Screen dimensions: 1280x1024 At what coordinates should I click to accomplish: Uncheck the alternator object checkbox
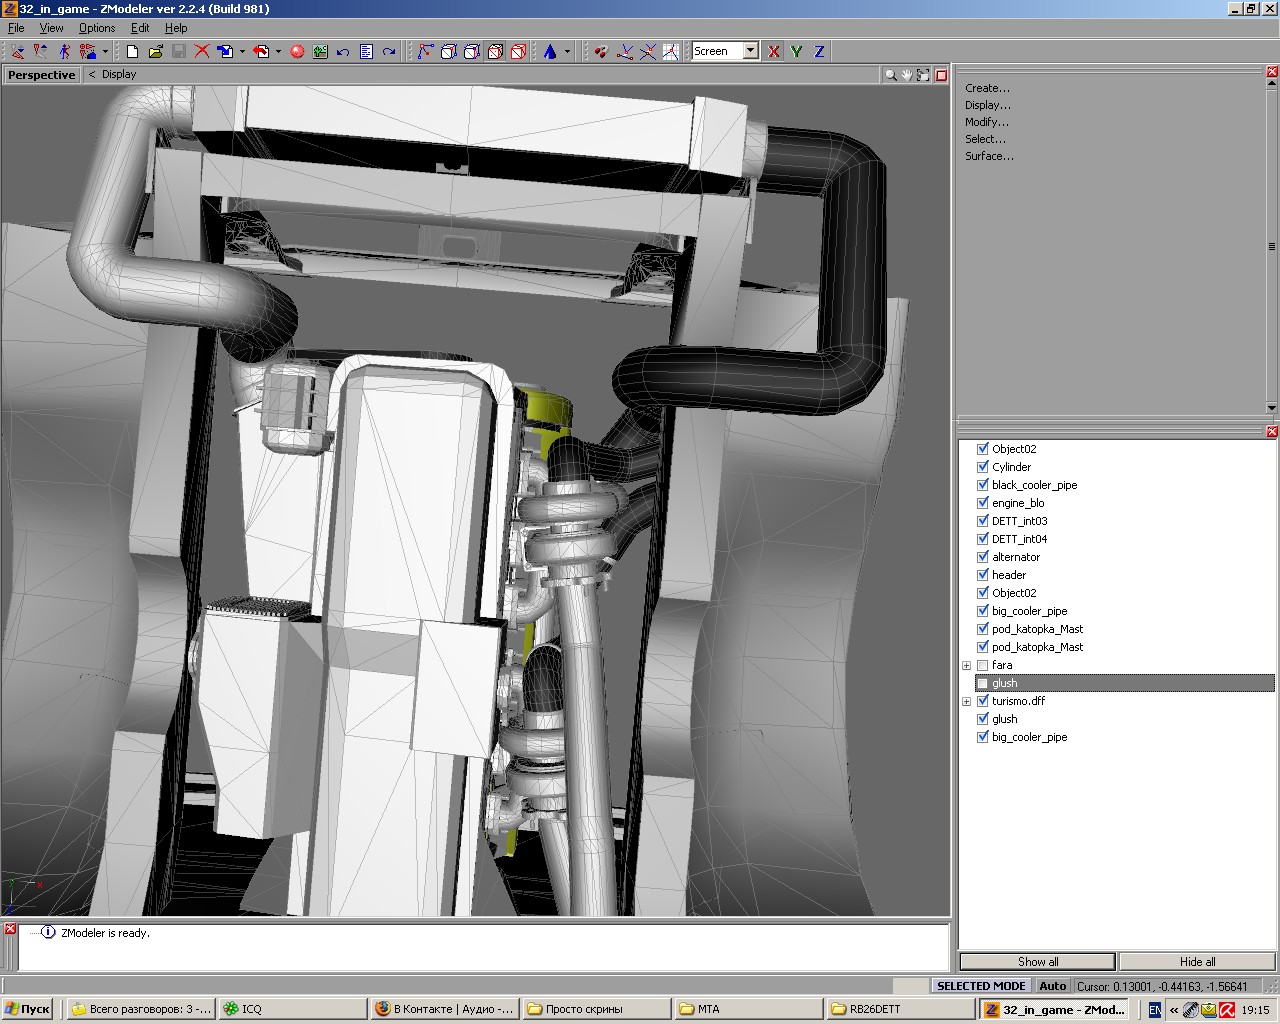[x=982, y=557]
